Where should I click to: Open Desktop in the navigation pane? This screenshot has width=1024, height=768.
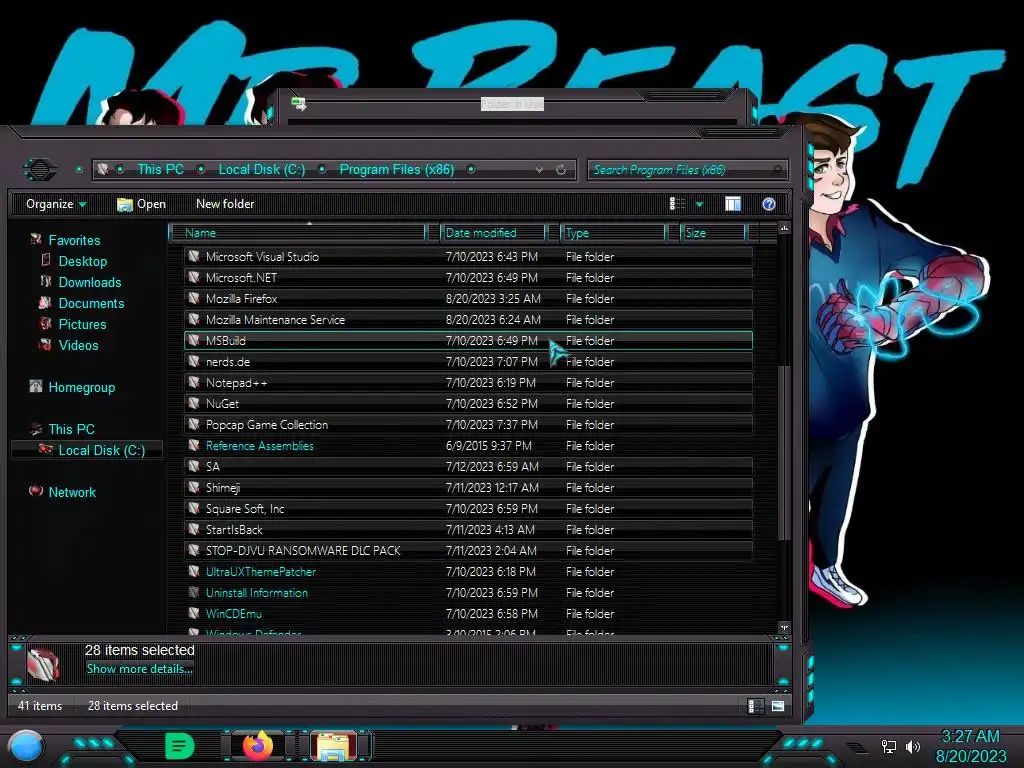tap(82, 261)
